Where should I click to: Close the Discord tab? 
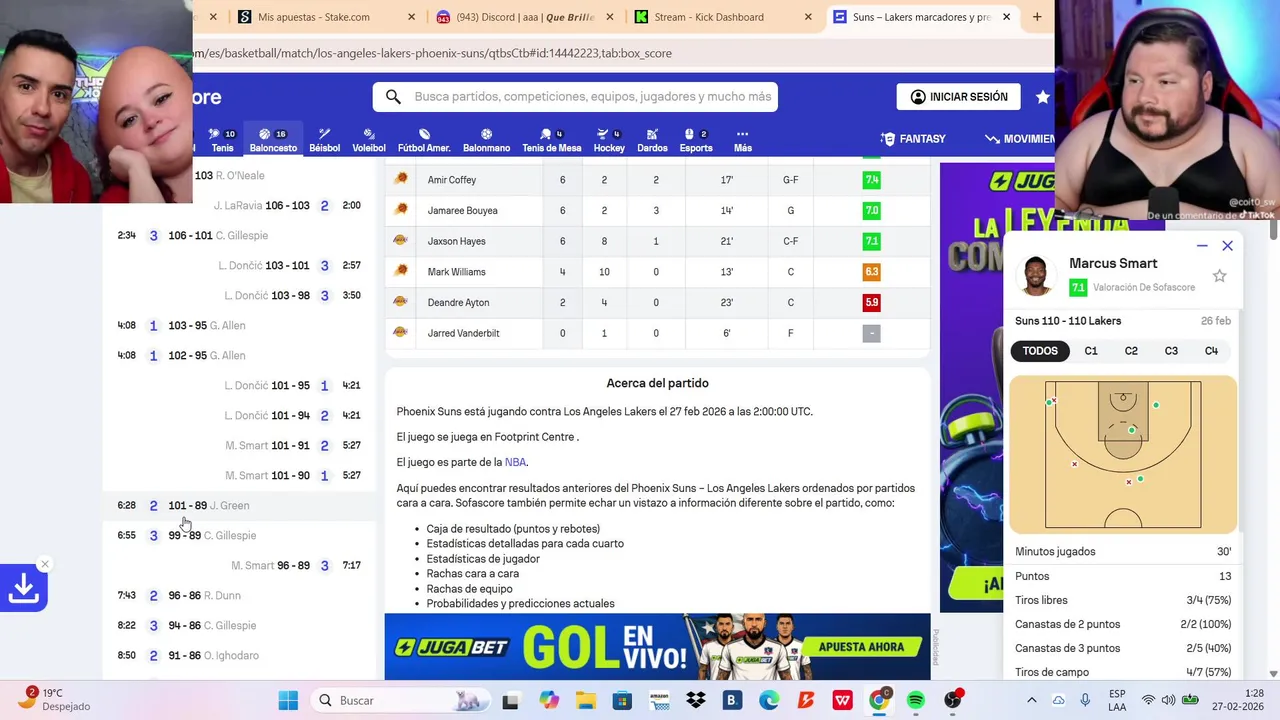tap(611, 17)
